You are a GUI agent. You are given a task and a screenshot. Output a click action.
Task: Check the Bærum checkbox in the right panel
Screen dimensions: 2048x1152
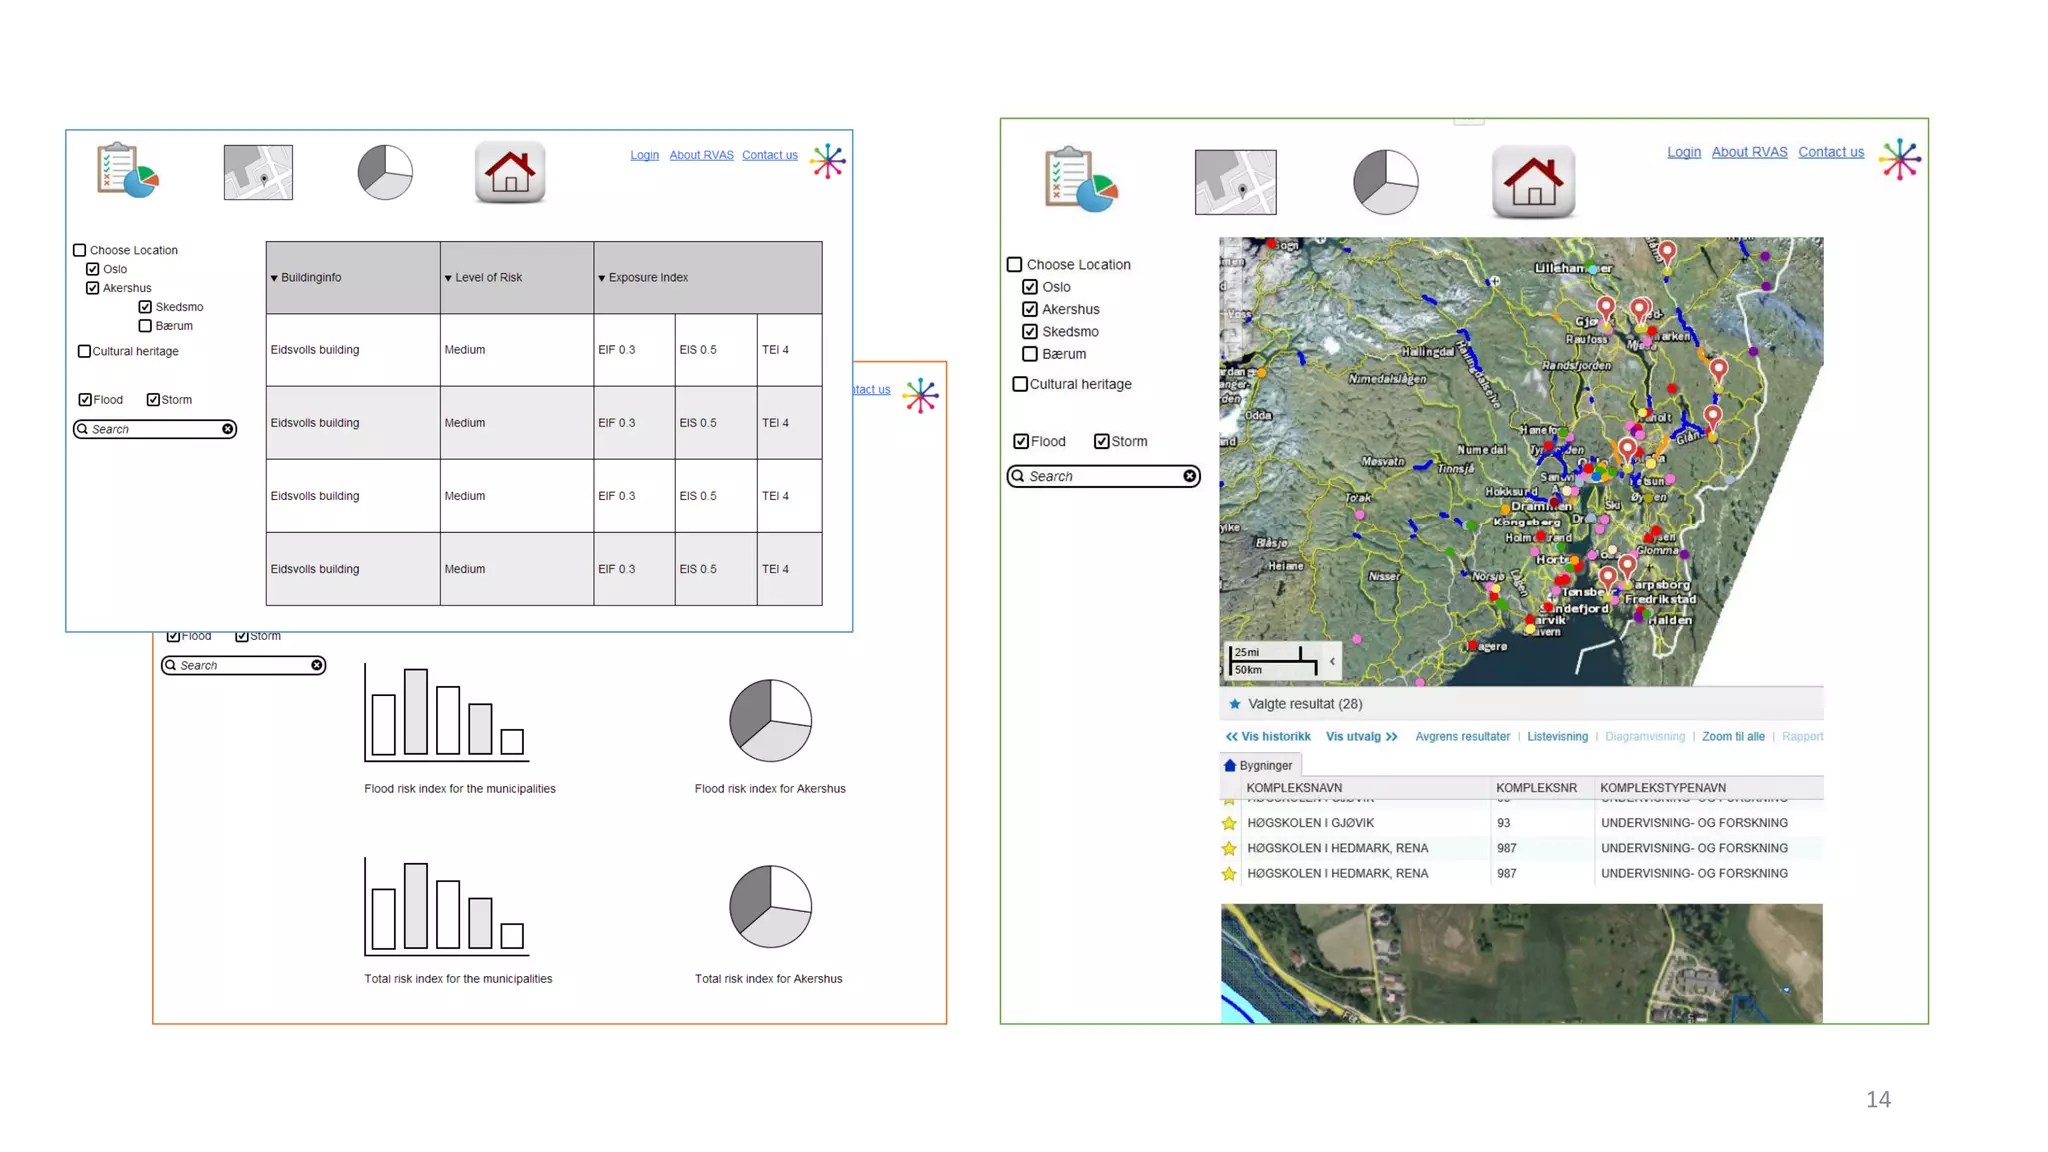pos(1030,354)
